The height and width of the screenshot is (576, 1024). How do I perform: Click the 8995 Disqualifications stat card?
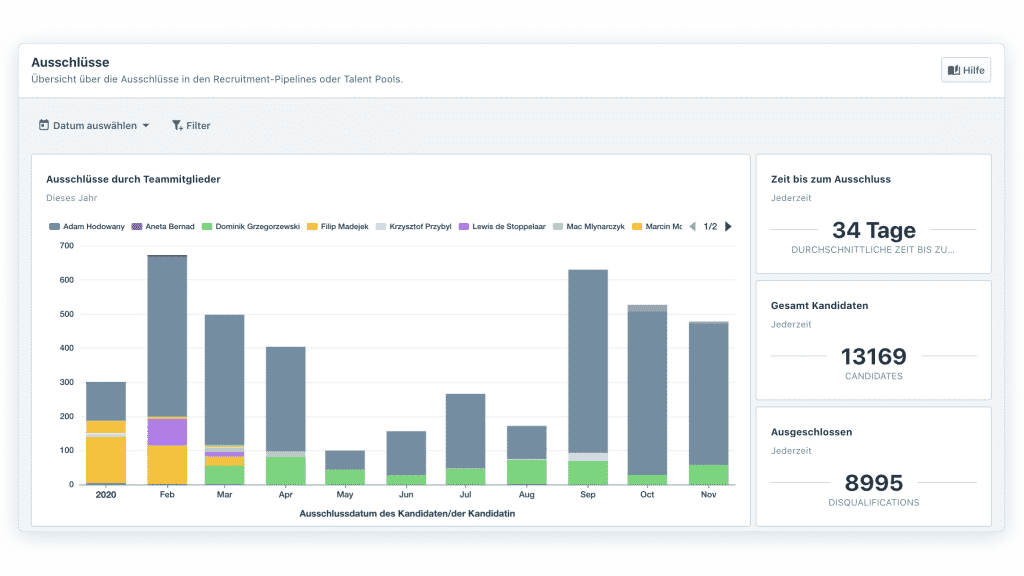(873, 467)
